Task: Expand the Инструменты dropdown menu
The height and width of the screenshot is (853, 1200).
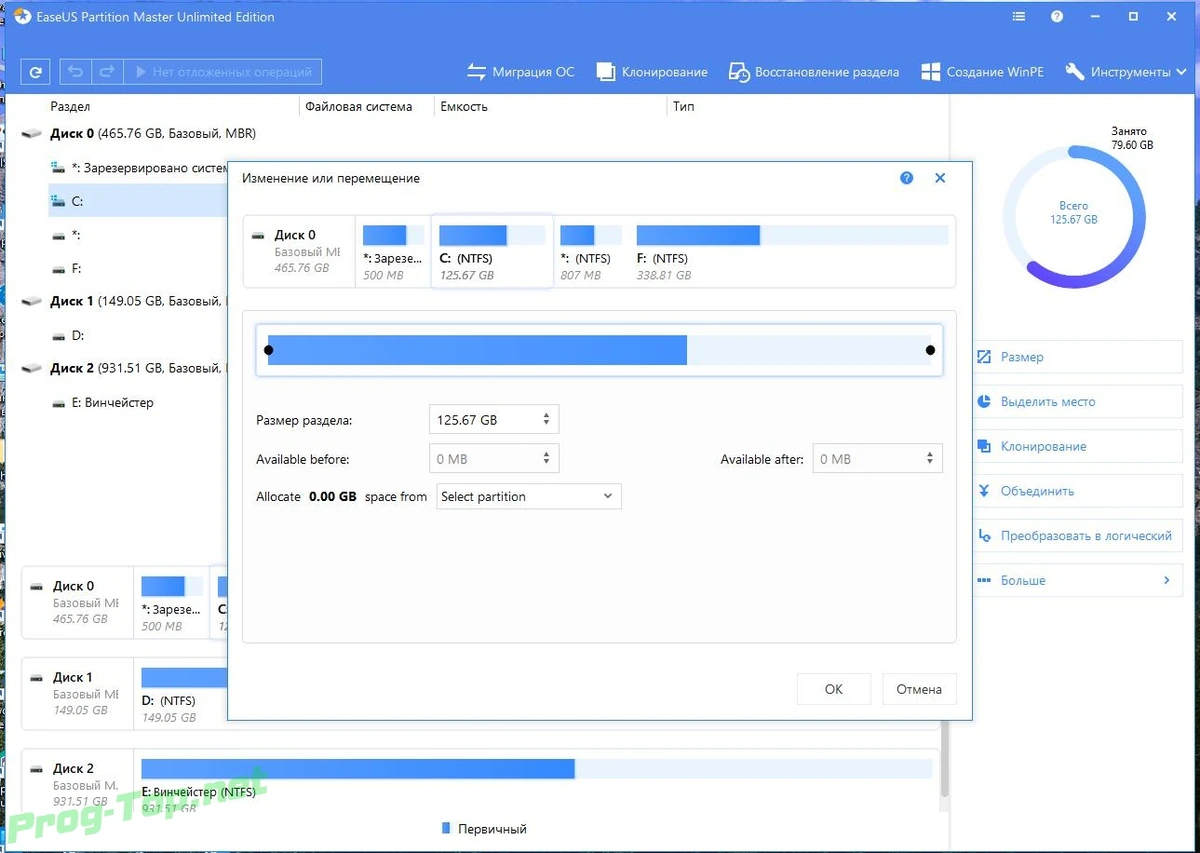Action: 1125,72
